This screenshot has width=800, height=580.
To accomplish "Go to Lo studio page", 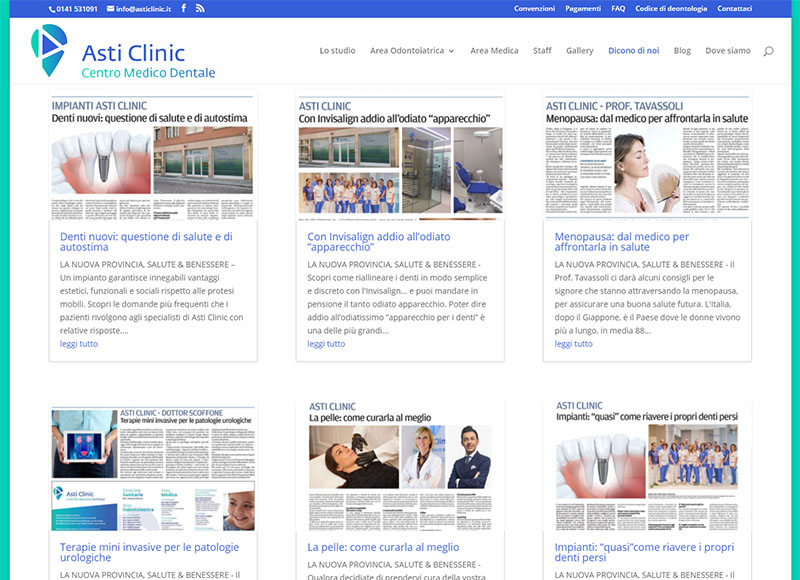I will pyautogui.click(x=337, y=51).
